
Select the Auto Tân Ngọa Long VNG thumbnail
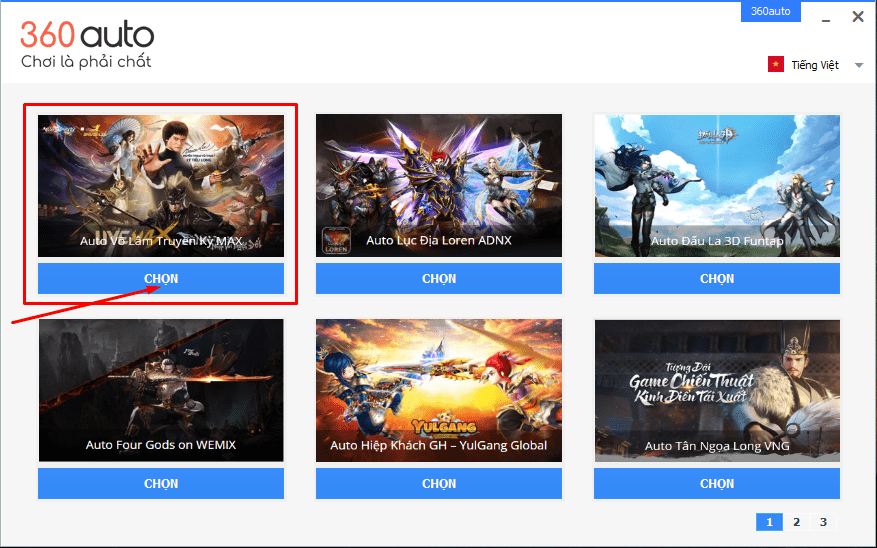[x=717, y=390]
